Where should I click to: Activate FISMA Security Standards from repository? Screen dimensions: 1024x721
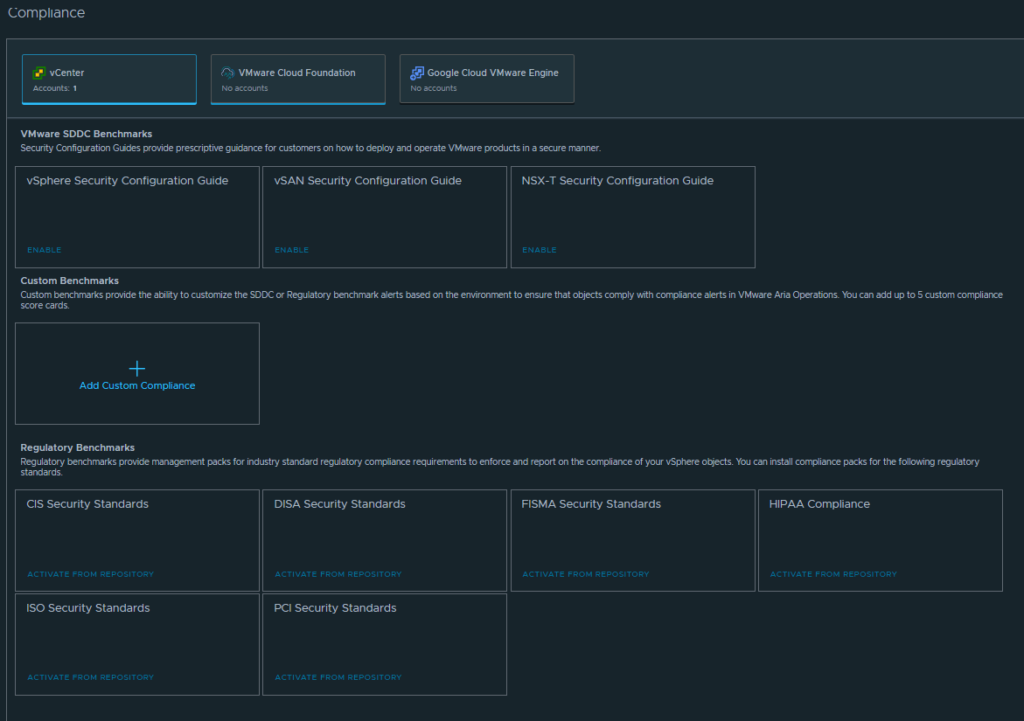pyautogui.click(x=586, y=574)
